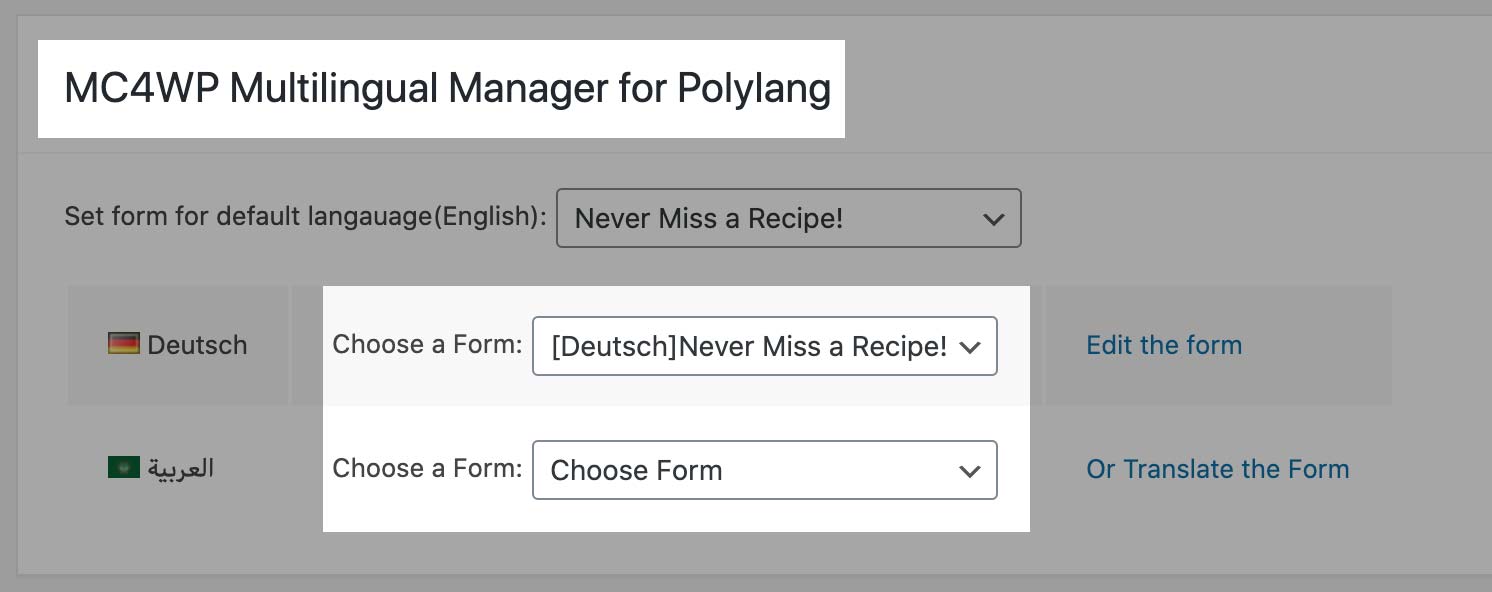Screen dimensions: 1492x592
Task: Select [Deutsch]Never Miss a Recipe! form value
Action: pos(745,345)
